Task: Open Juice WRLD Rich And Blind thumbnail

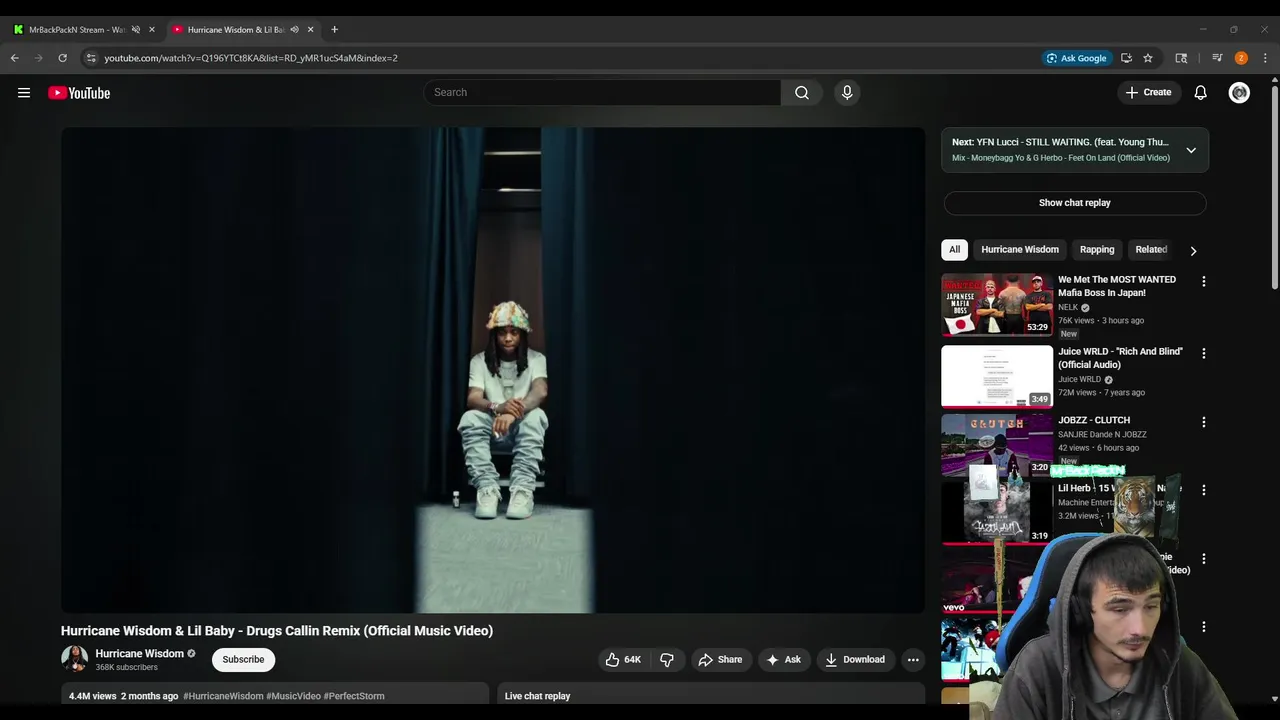Action: [997, 377]
